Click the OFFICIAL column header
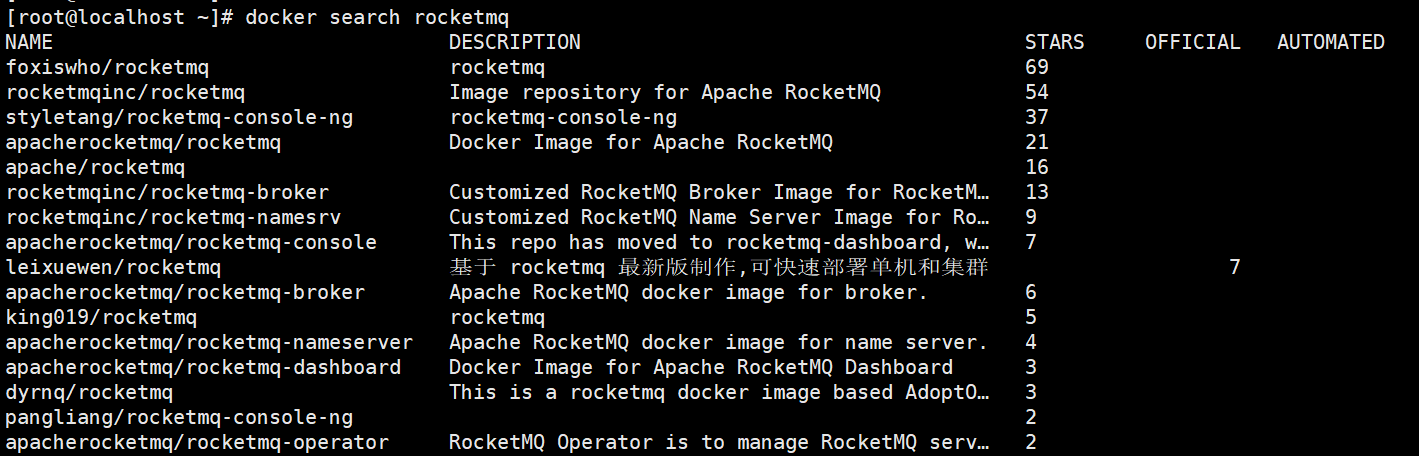 pos(1193,42)
